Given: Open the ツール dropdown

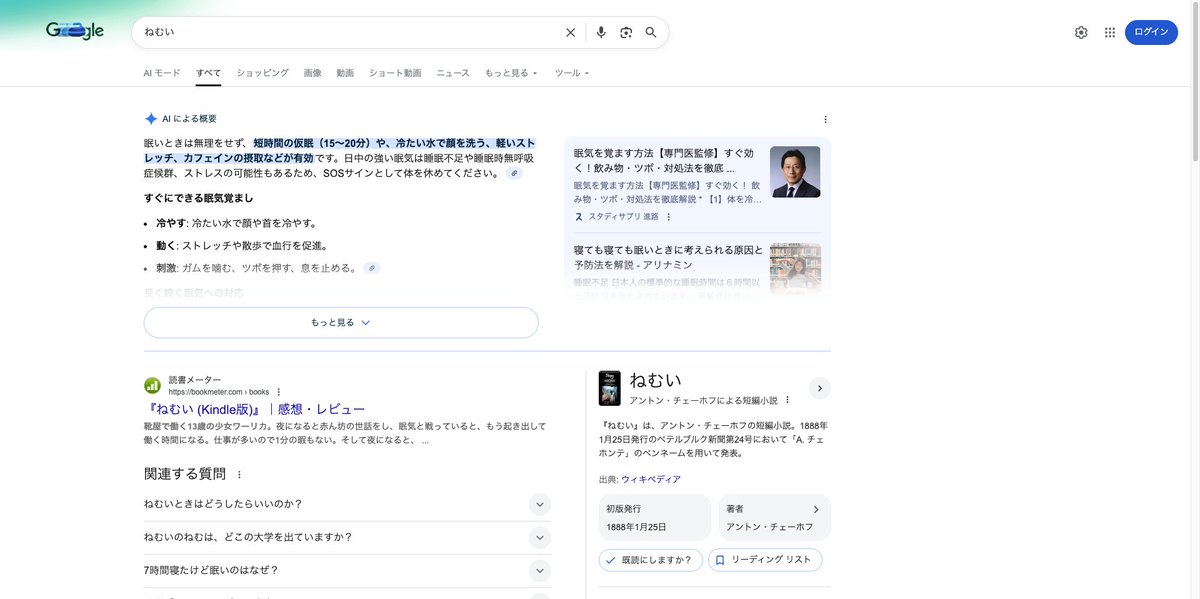Looking at the screenshot, I should (571, 73).
